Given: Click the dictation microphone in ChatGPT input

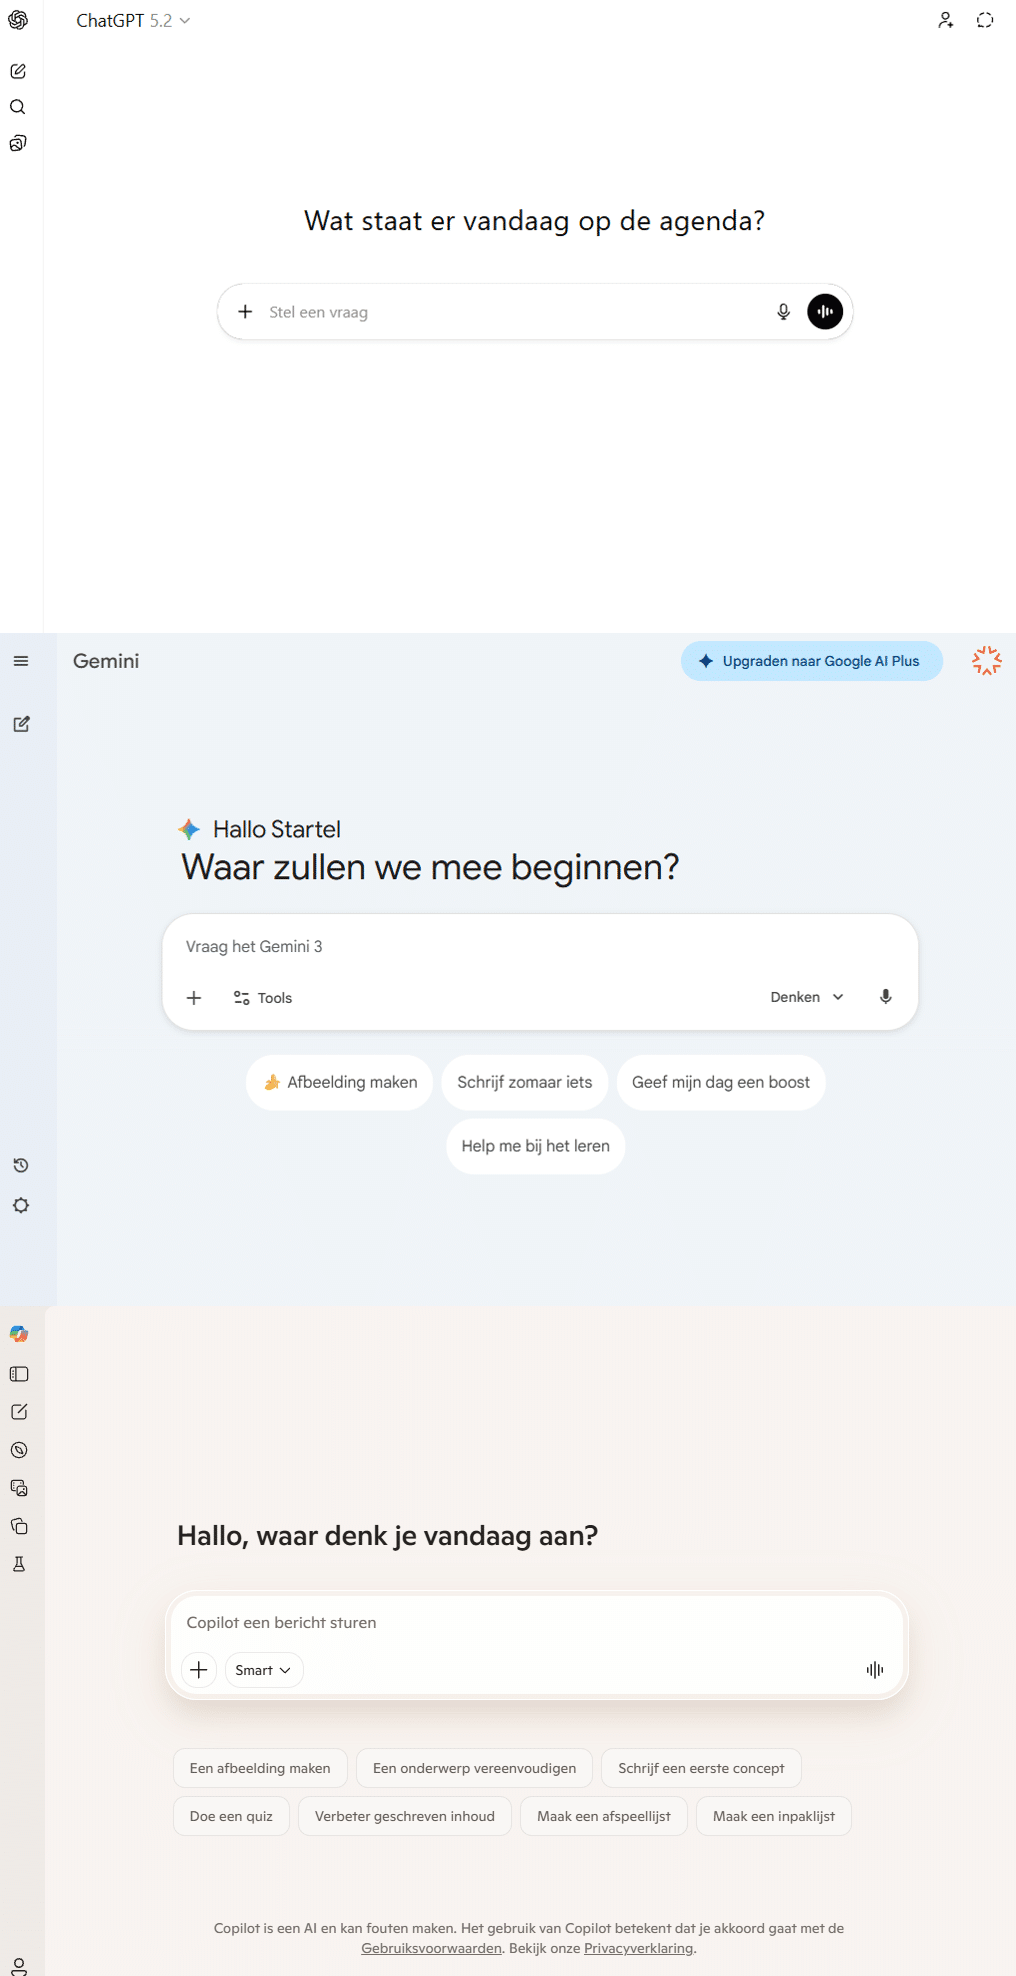Looking at the screenshot, I should [783, 312].
